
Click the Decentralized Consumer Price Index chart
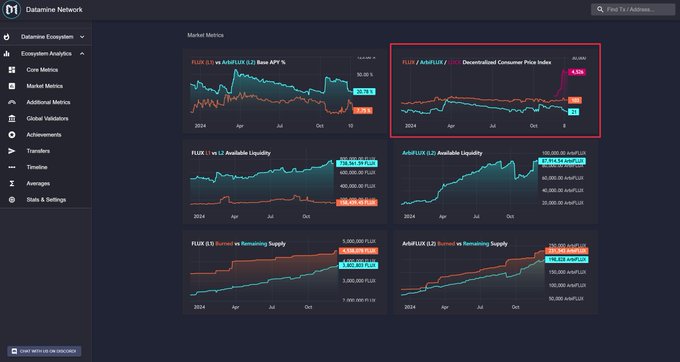pyautogui.click(x=495, y=91)
